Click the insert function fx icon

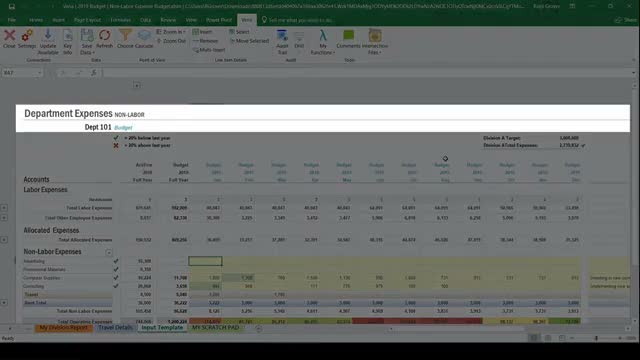click(x=94, y=73)
